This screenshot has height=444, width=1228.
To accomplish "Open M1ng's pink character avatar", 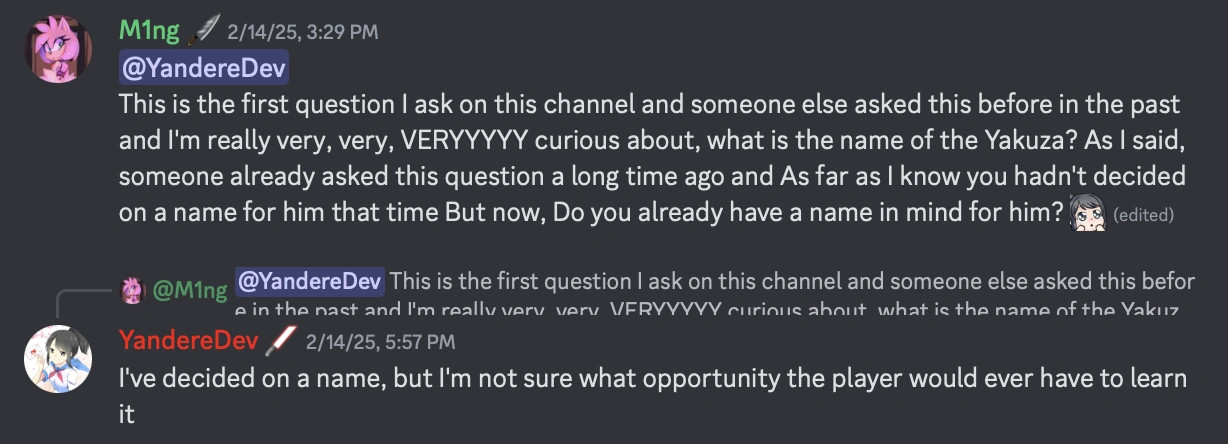I will 59,49.
